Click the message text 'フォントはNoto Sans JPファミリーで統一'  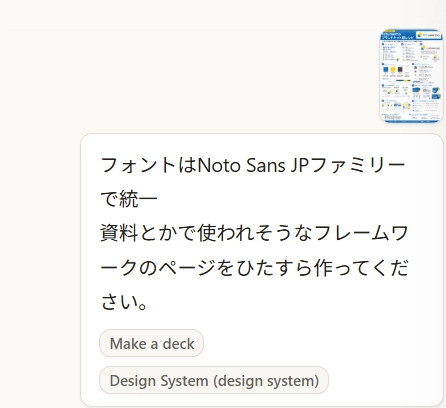(x=253, y=182)
